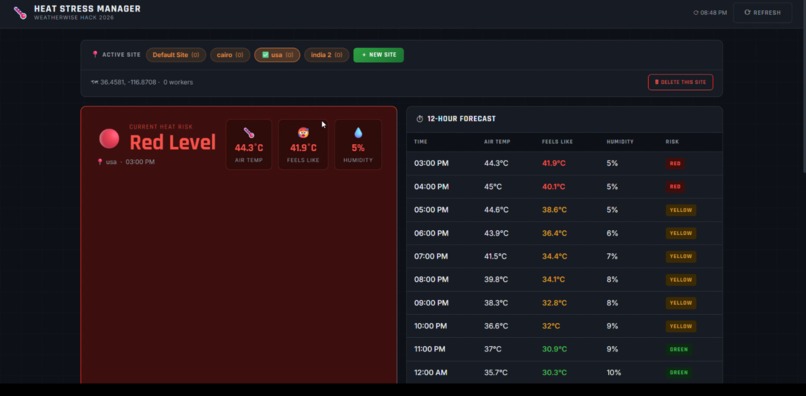Click the REFRESH button
The image size is (806, 396).
(762, 13)
